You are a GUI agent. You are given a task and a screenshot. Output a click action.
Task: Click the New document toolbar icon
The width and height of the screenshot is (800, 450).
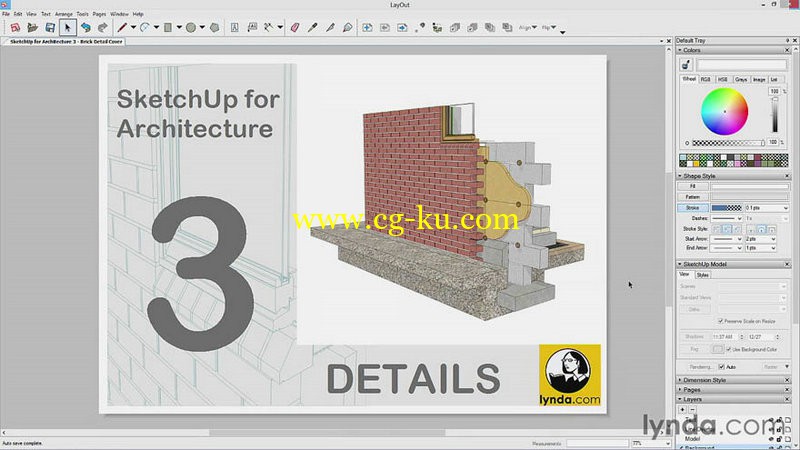pos(15,28)
